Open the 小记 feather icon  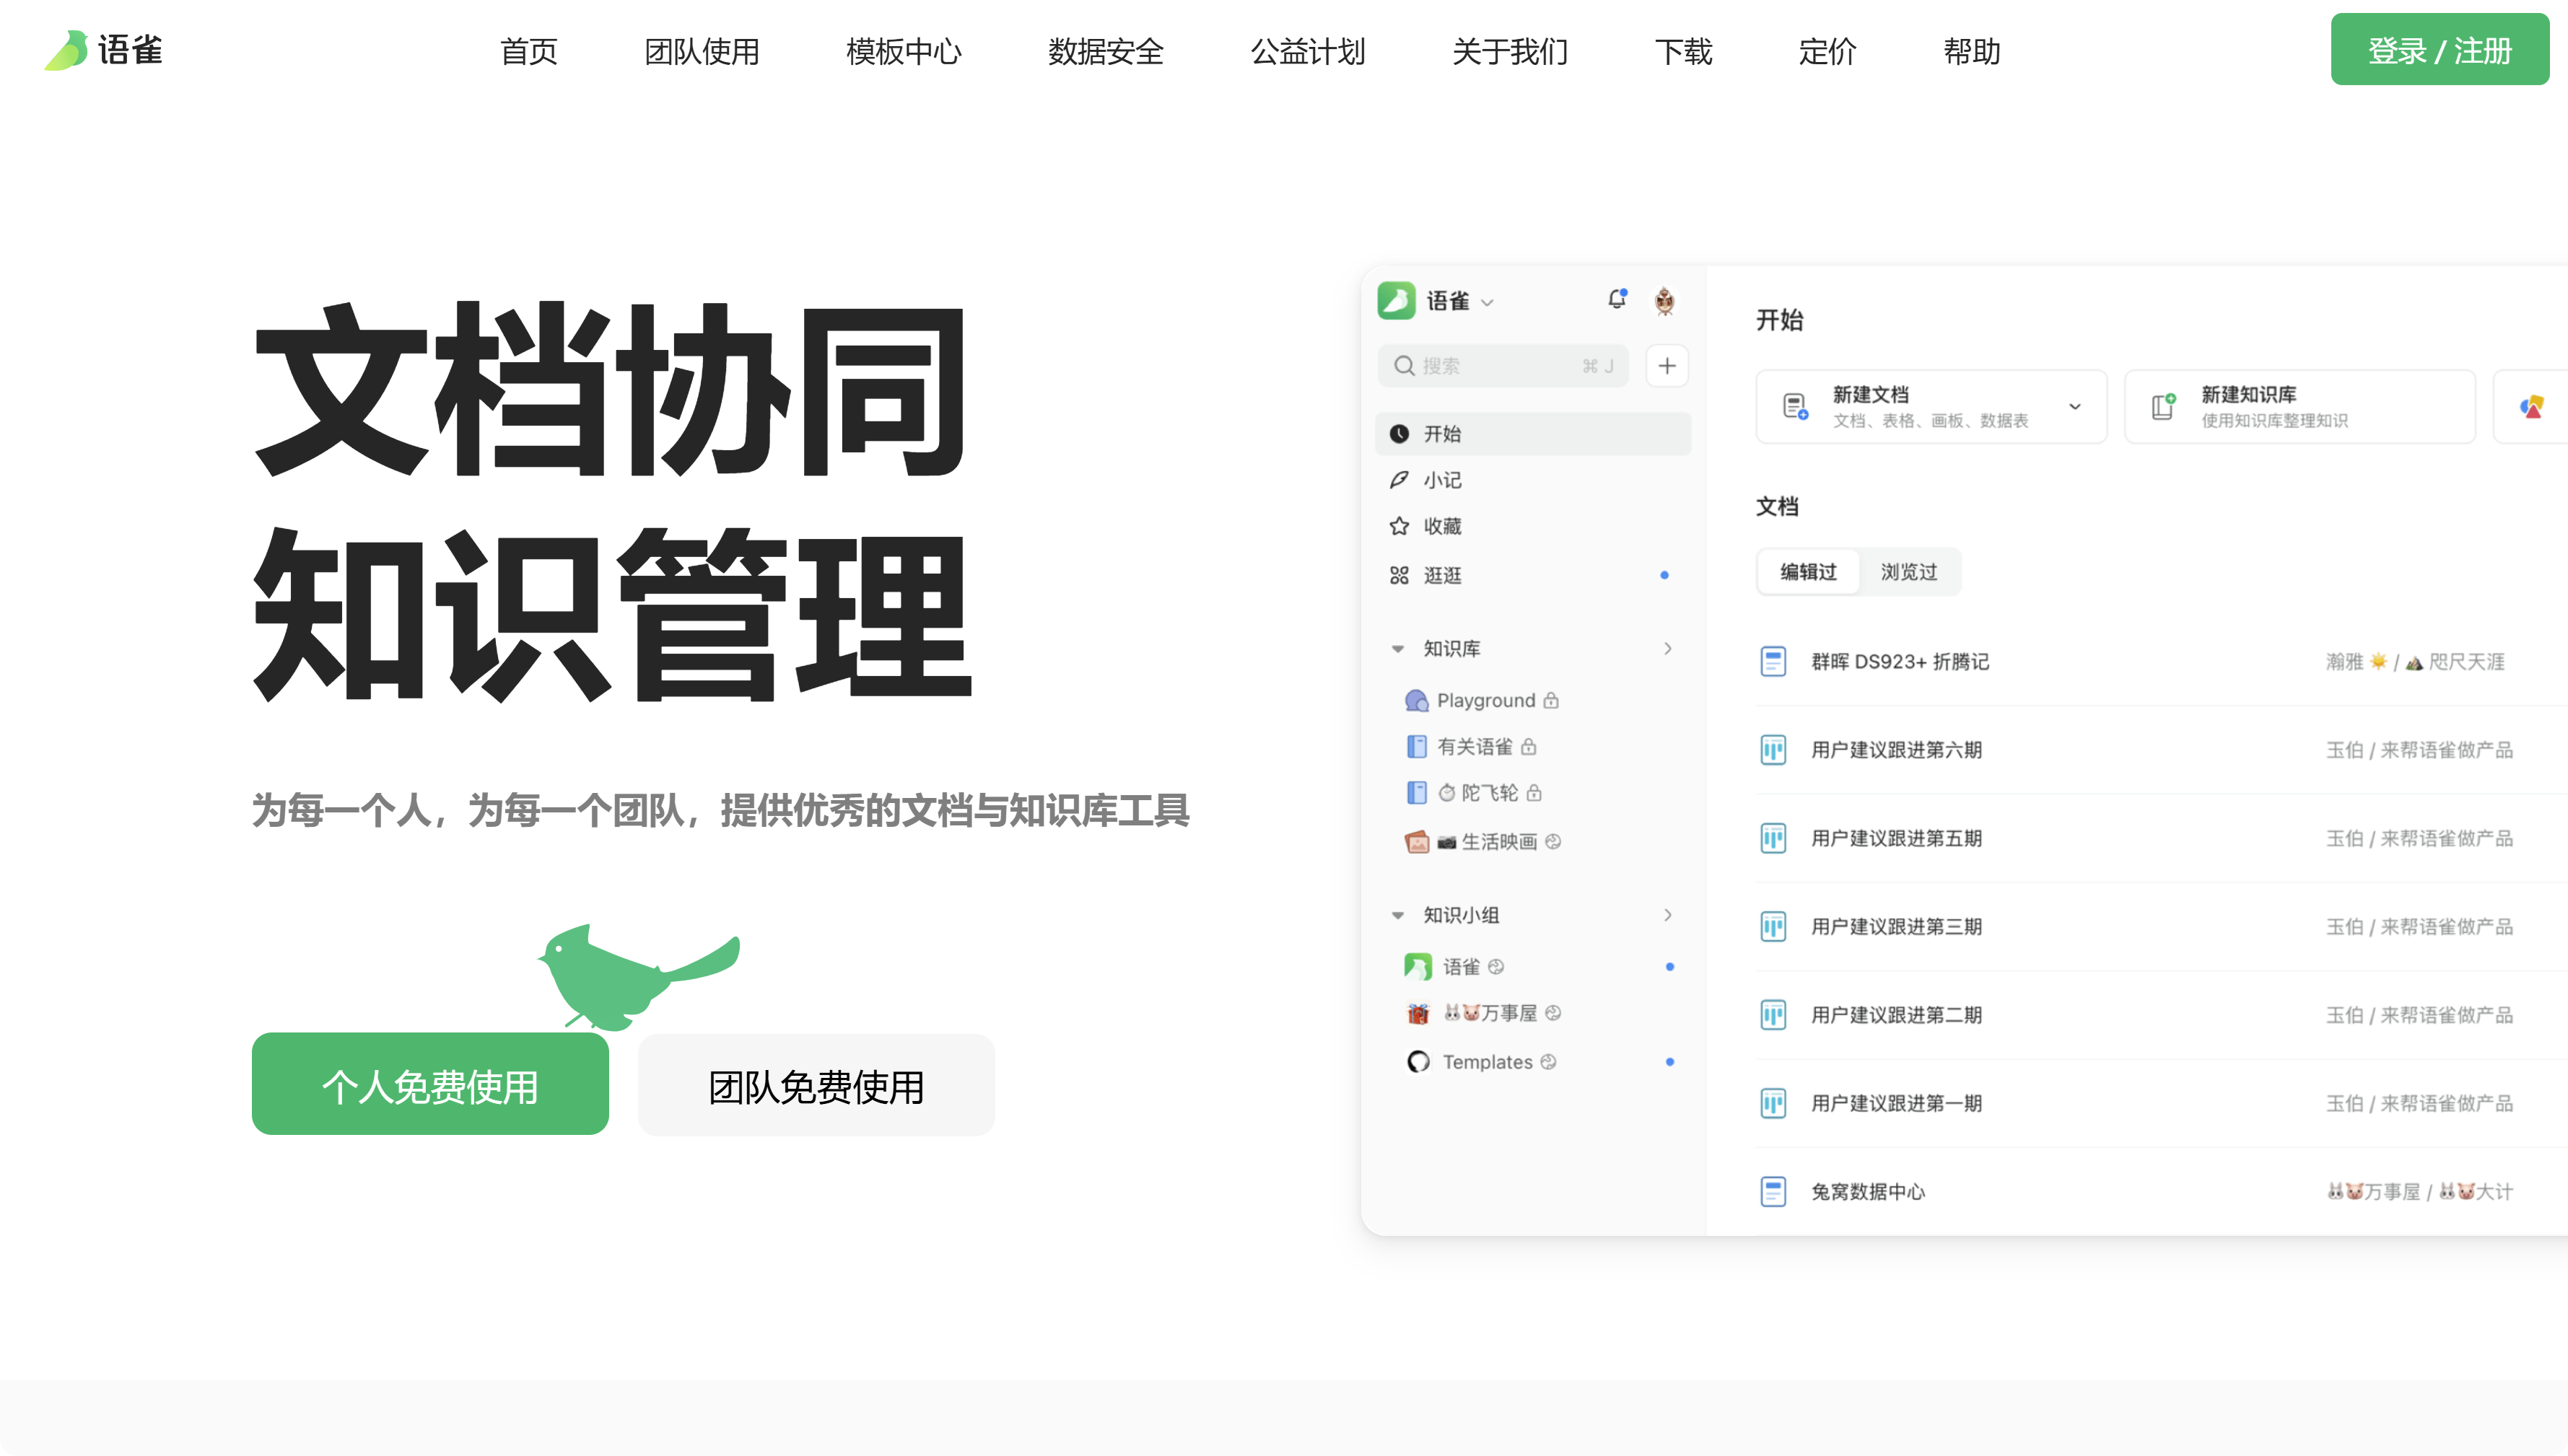point(1399,480)
